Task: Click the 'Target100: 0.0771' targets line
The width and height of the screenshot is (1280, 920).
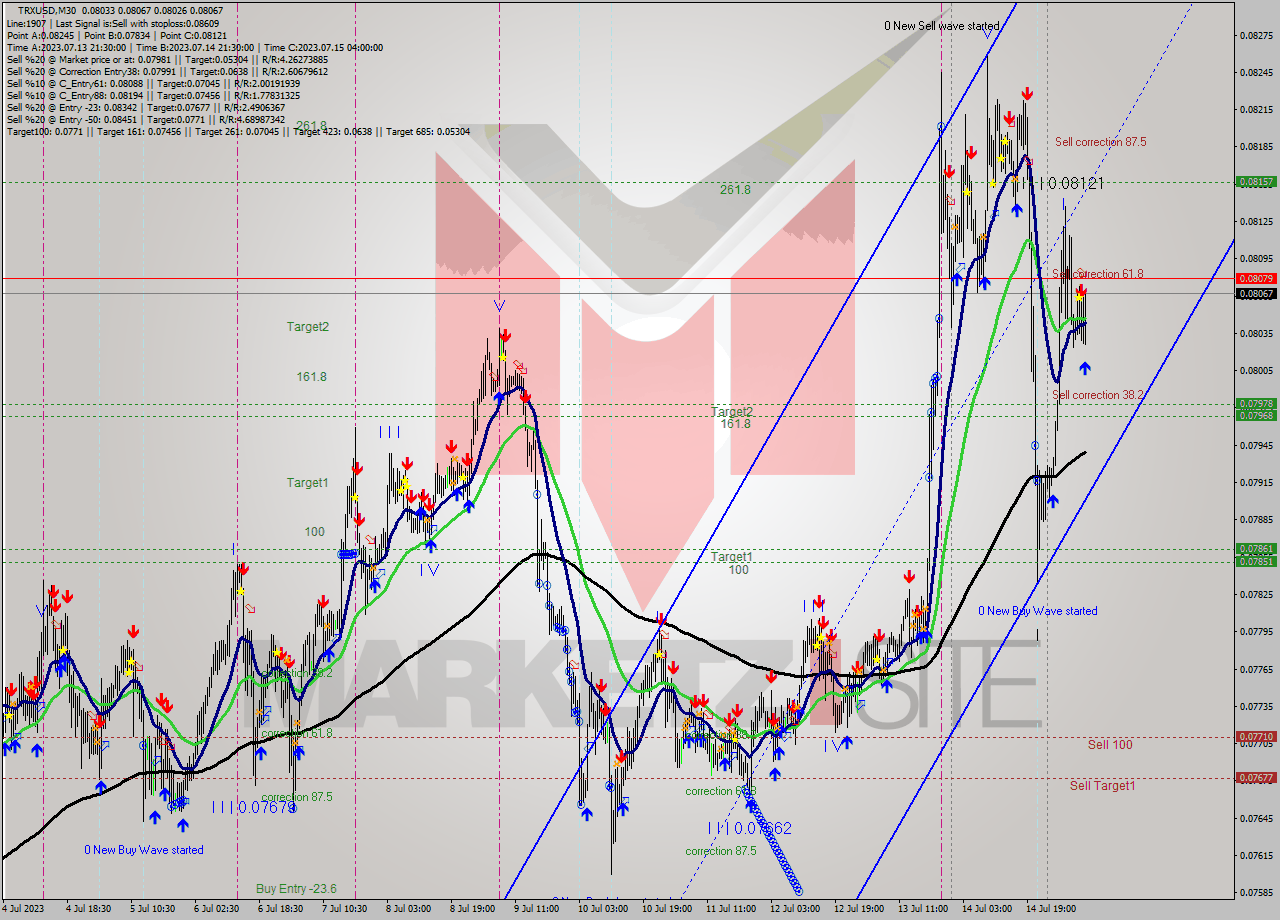Action: pyautogui.click(x=238, y=131)
